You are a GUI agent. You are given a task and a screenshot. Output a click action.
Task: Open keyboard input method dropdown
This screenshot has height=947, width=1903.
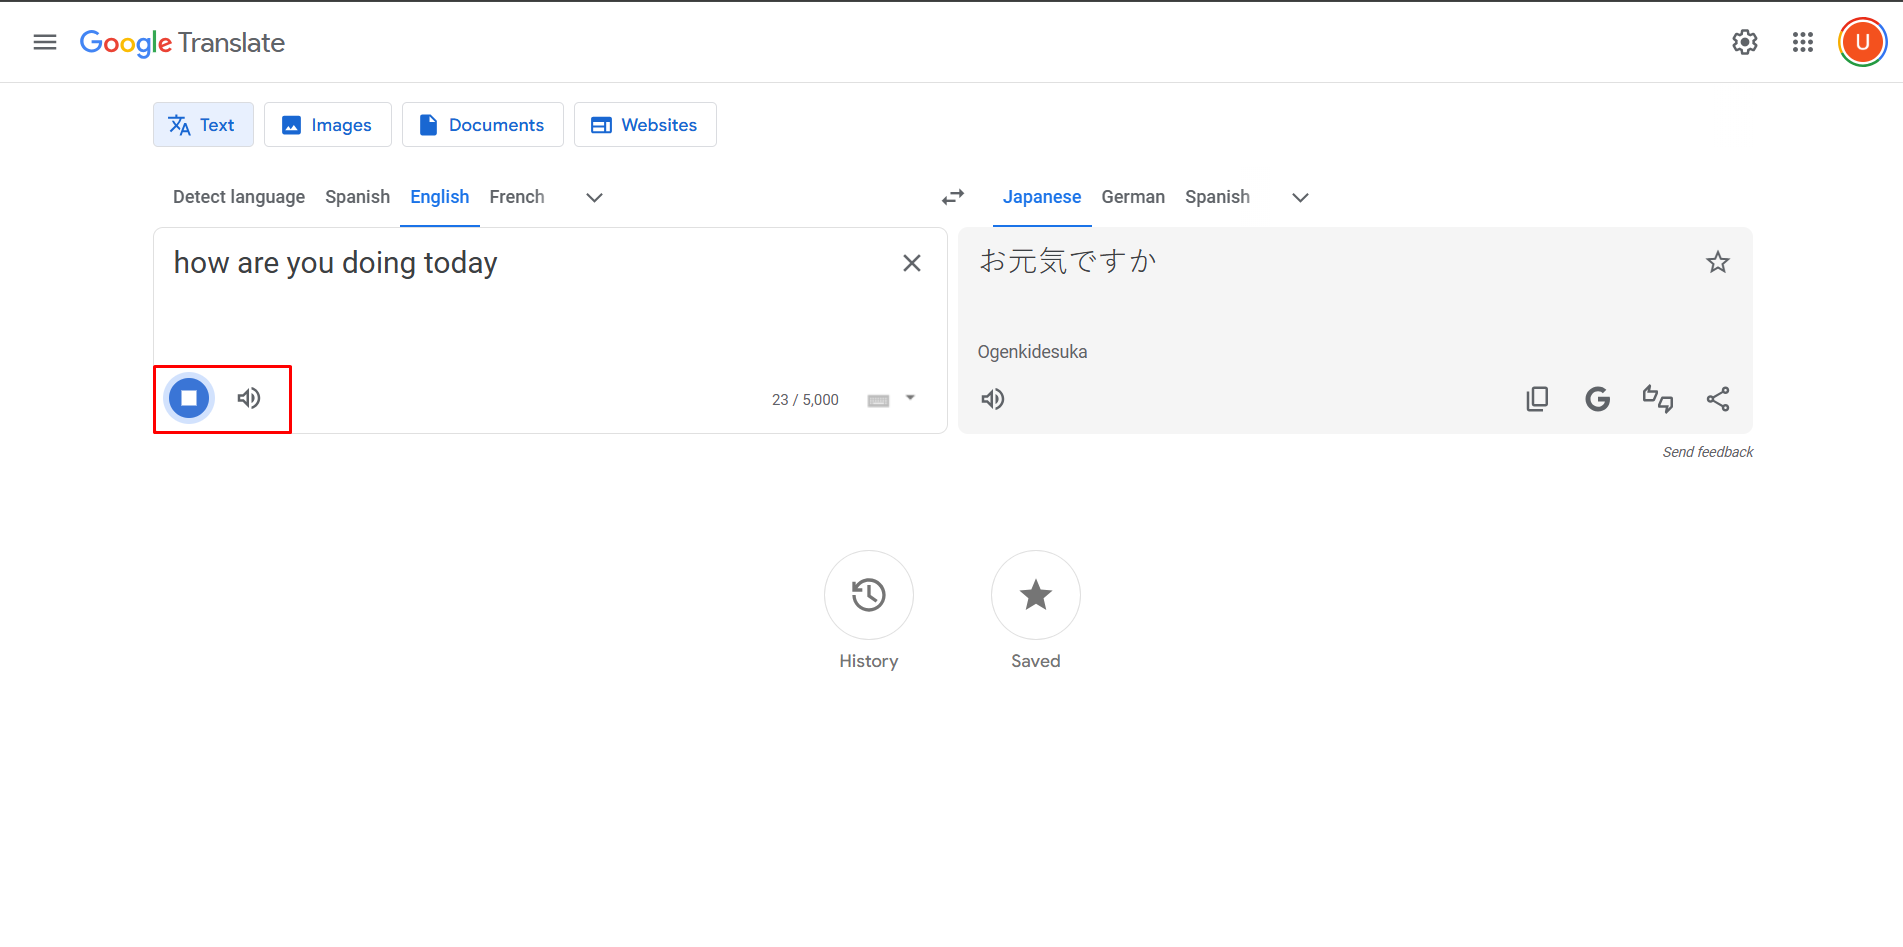click(908, 399)
